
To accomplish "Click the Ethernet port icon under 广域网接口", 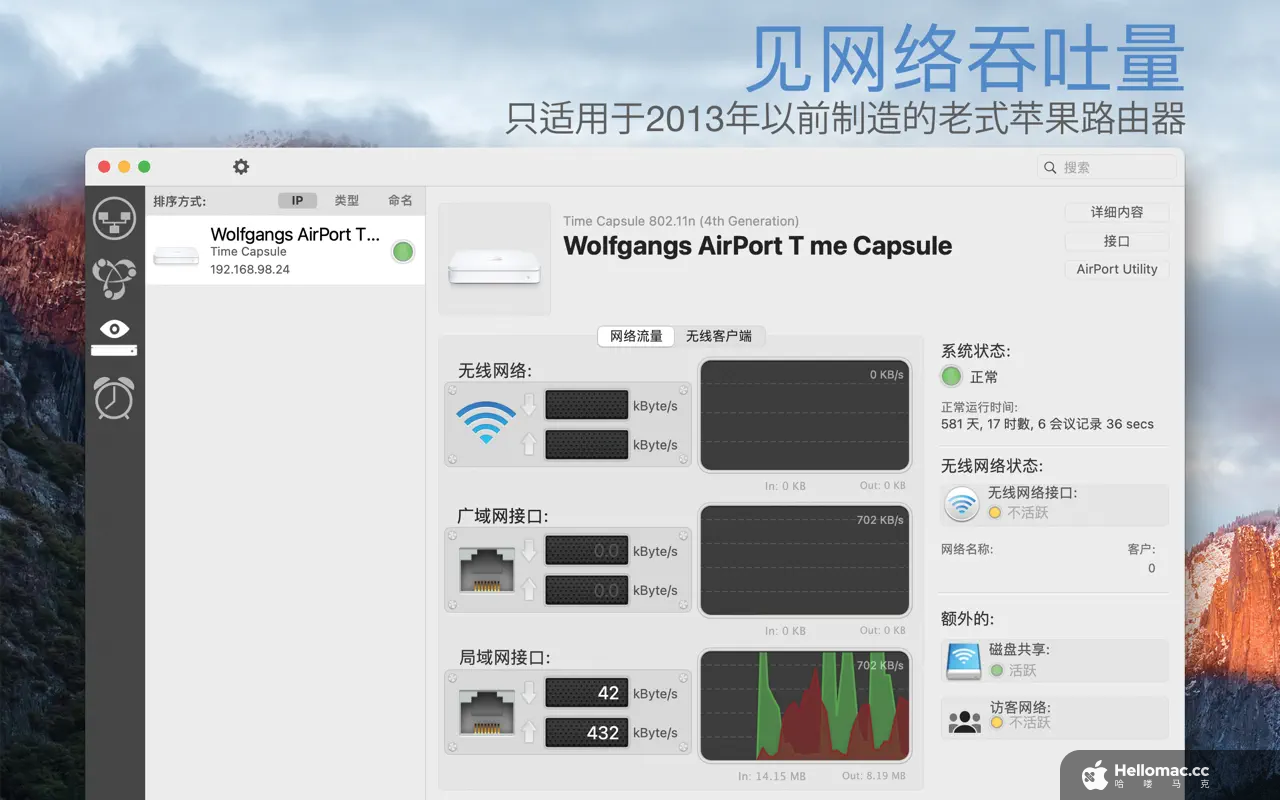I will [487, 569].
